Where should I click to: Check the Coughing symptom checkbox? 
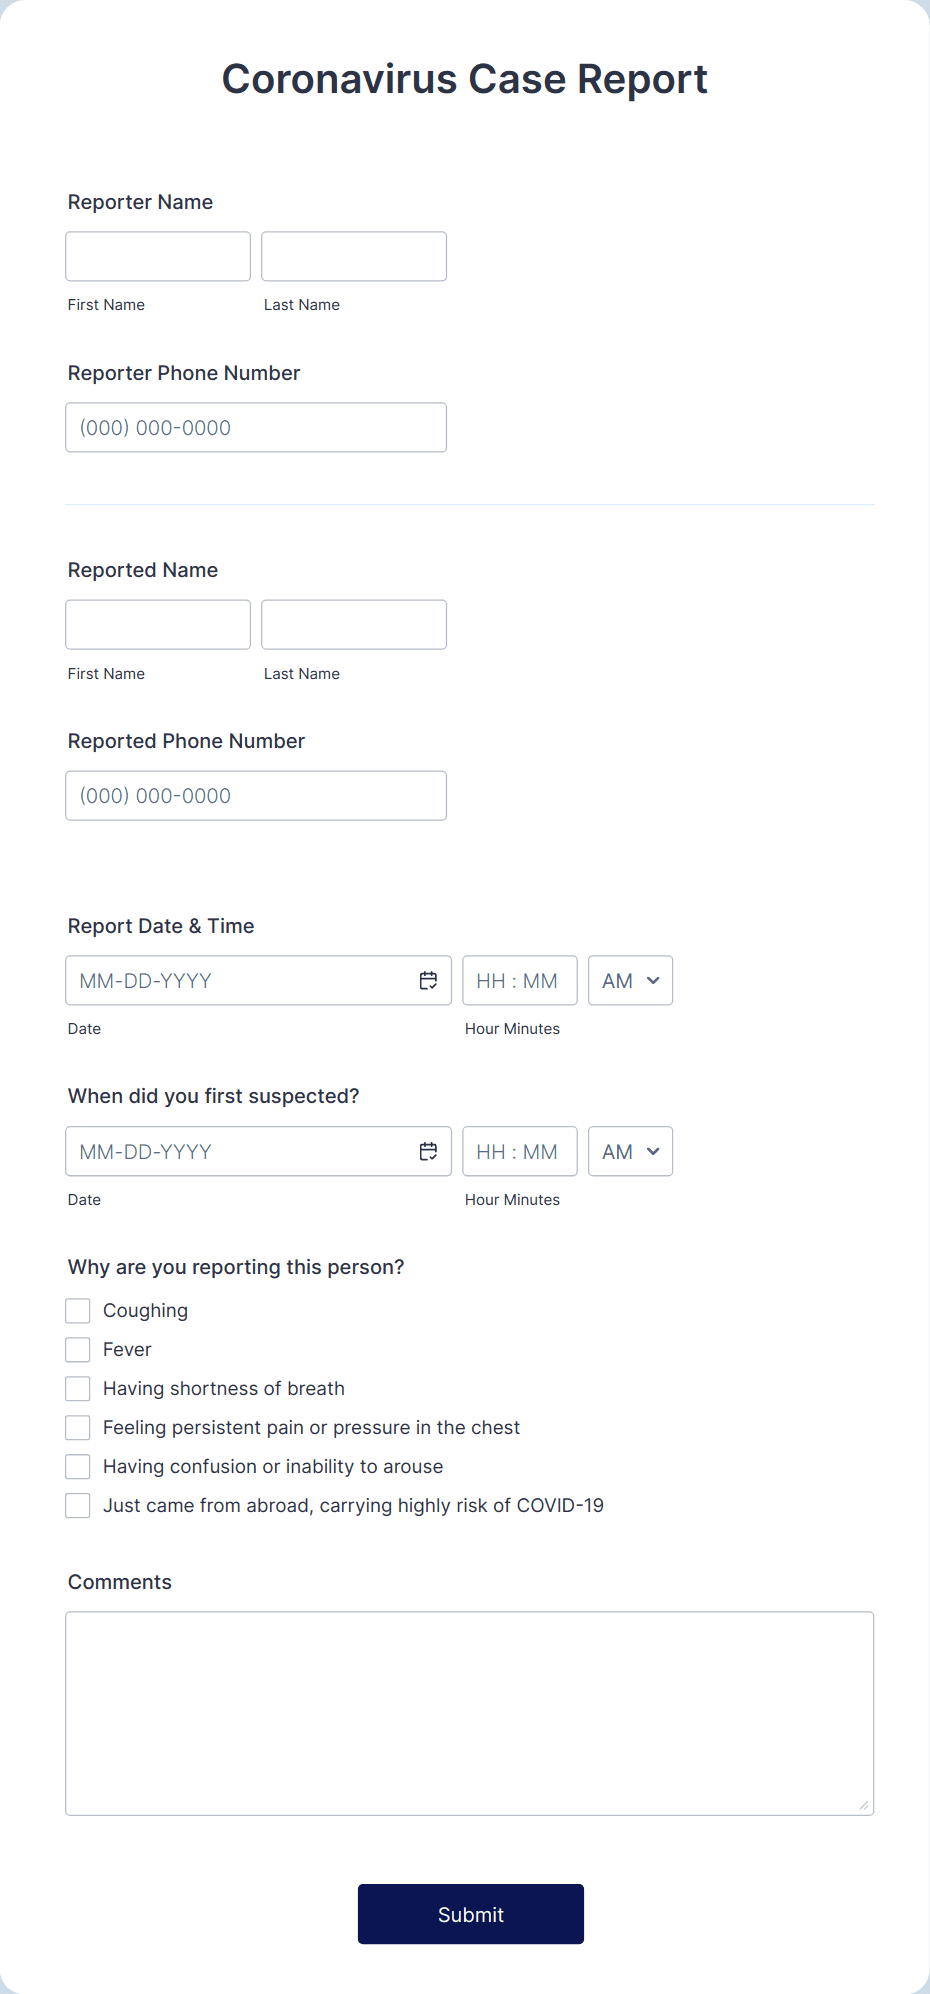coord(77,1310)
